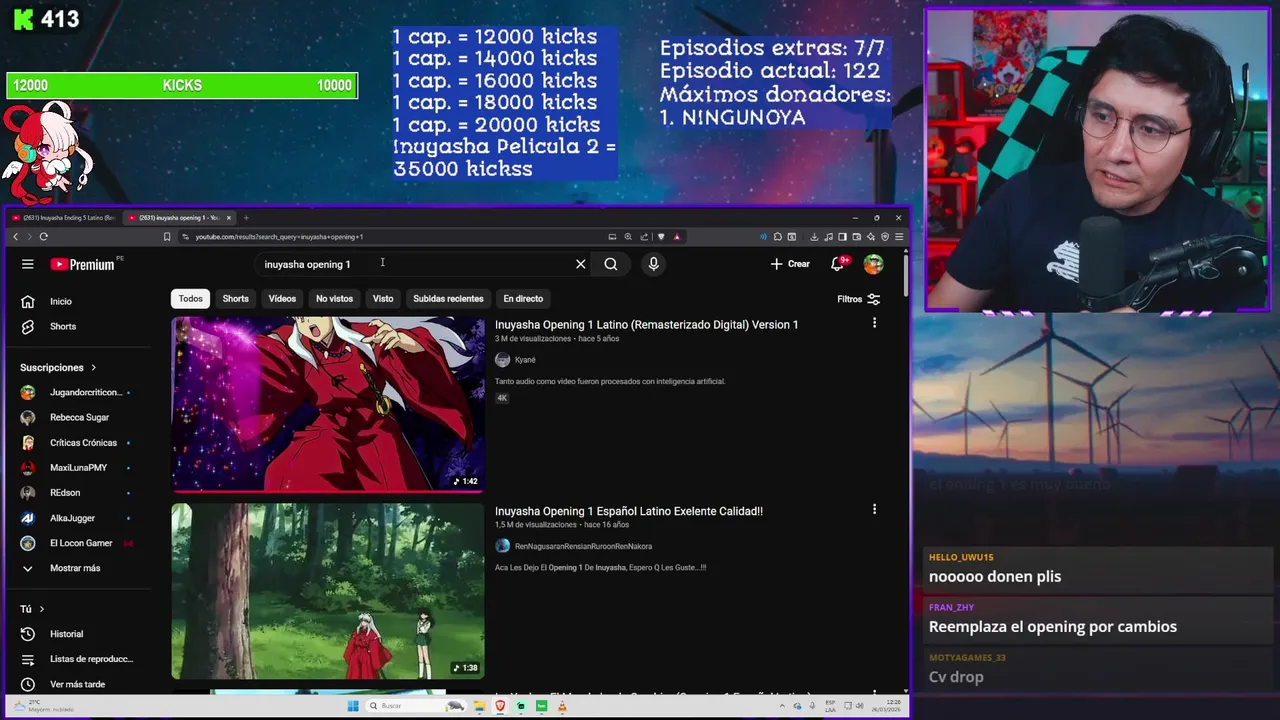Select the No vistos filter chip
Image resolution: width=1280 pixels, height=720 pixels.
(334, 299)
